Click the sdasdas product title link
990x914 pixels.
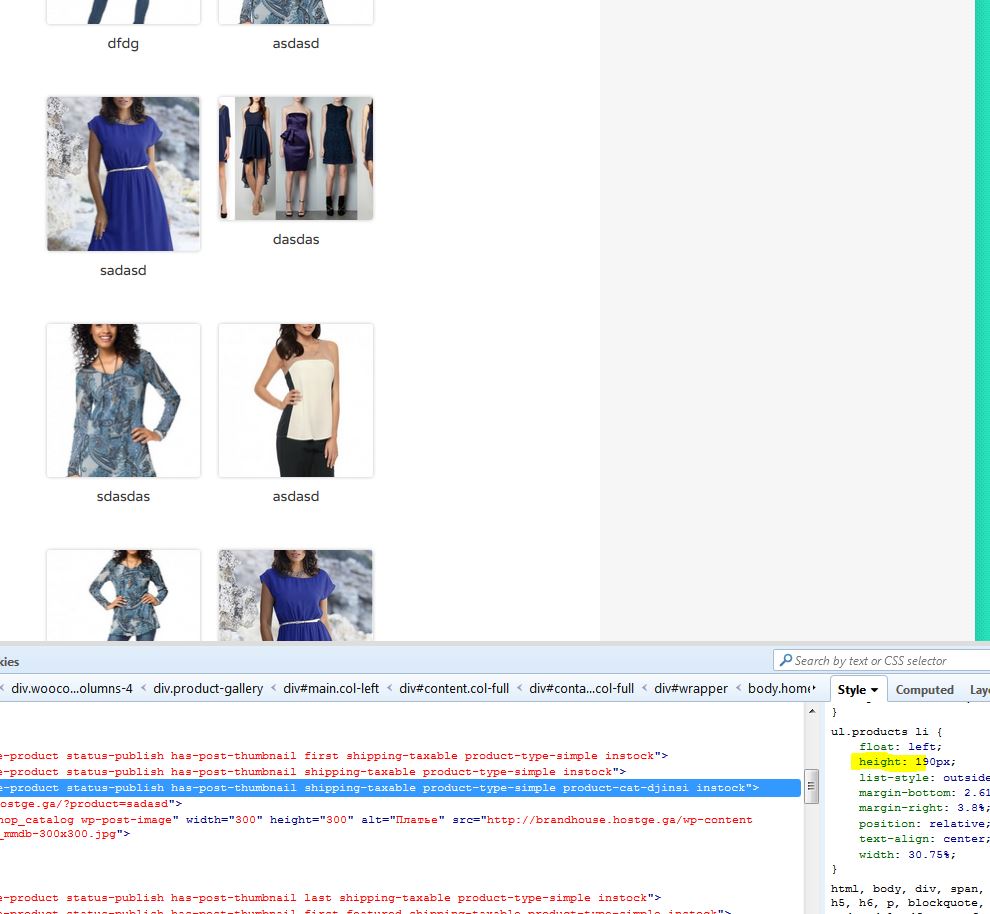(x=123, y=497)
